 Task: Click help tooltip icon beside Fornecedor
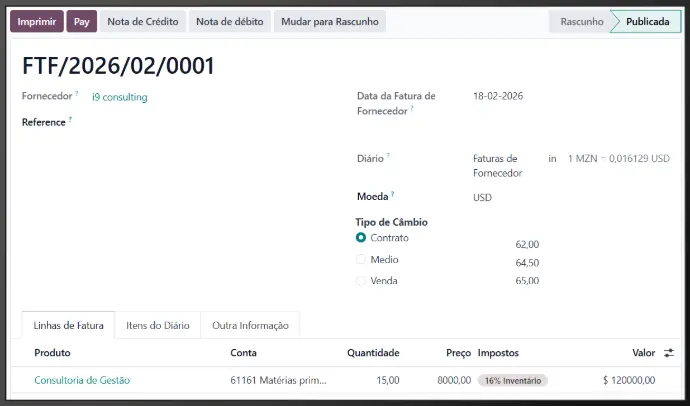click(x=76, y=95)
